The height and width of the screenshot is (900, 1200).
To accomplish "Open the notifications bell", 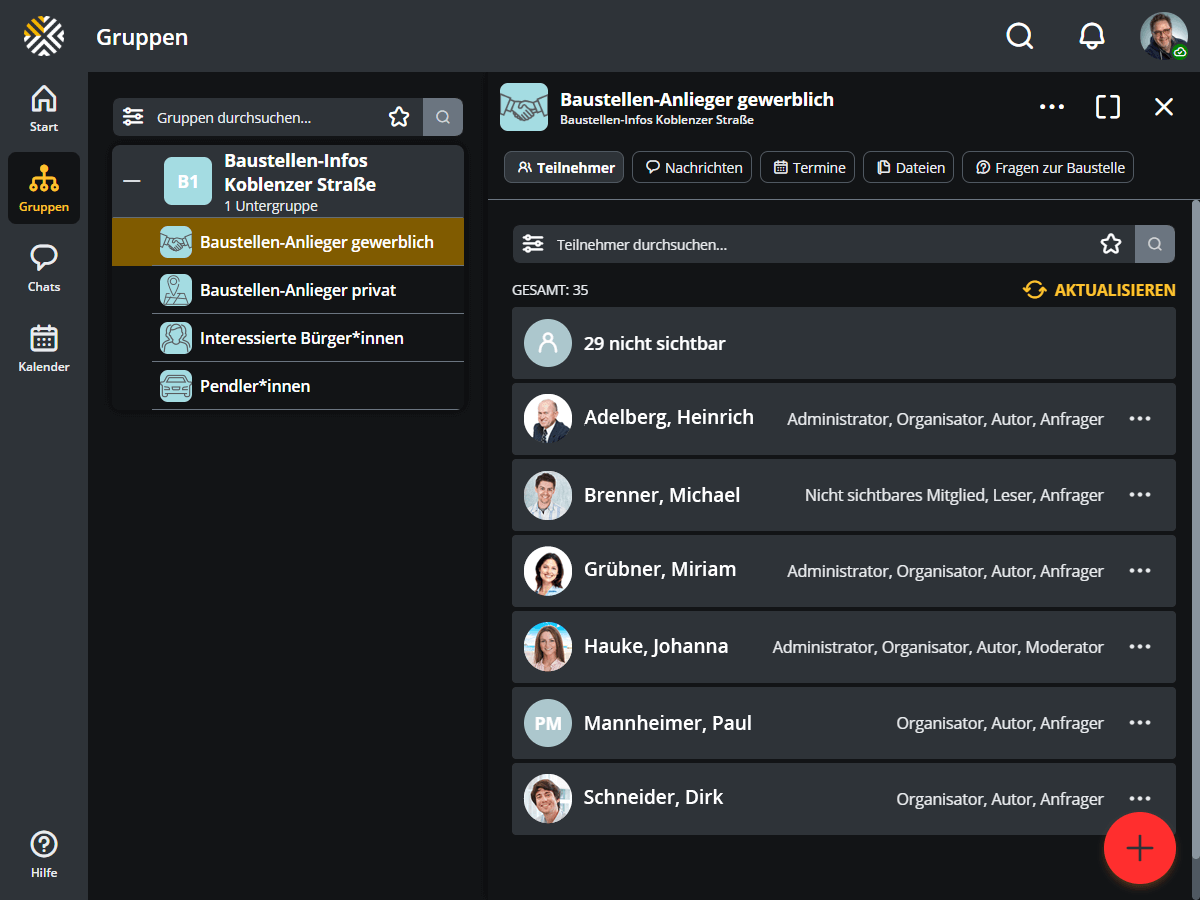I will click(1092, 37).
